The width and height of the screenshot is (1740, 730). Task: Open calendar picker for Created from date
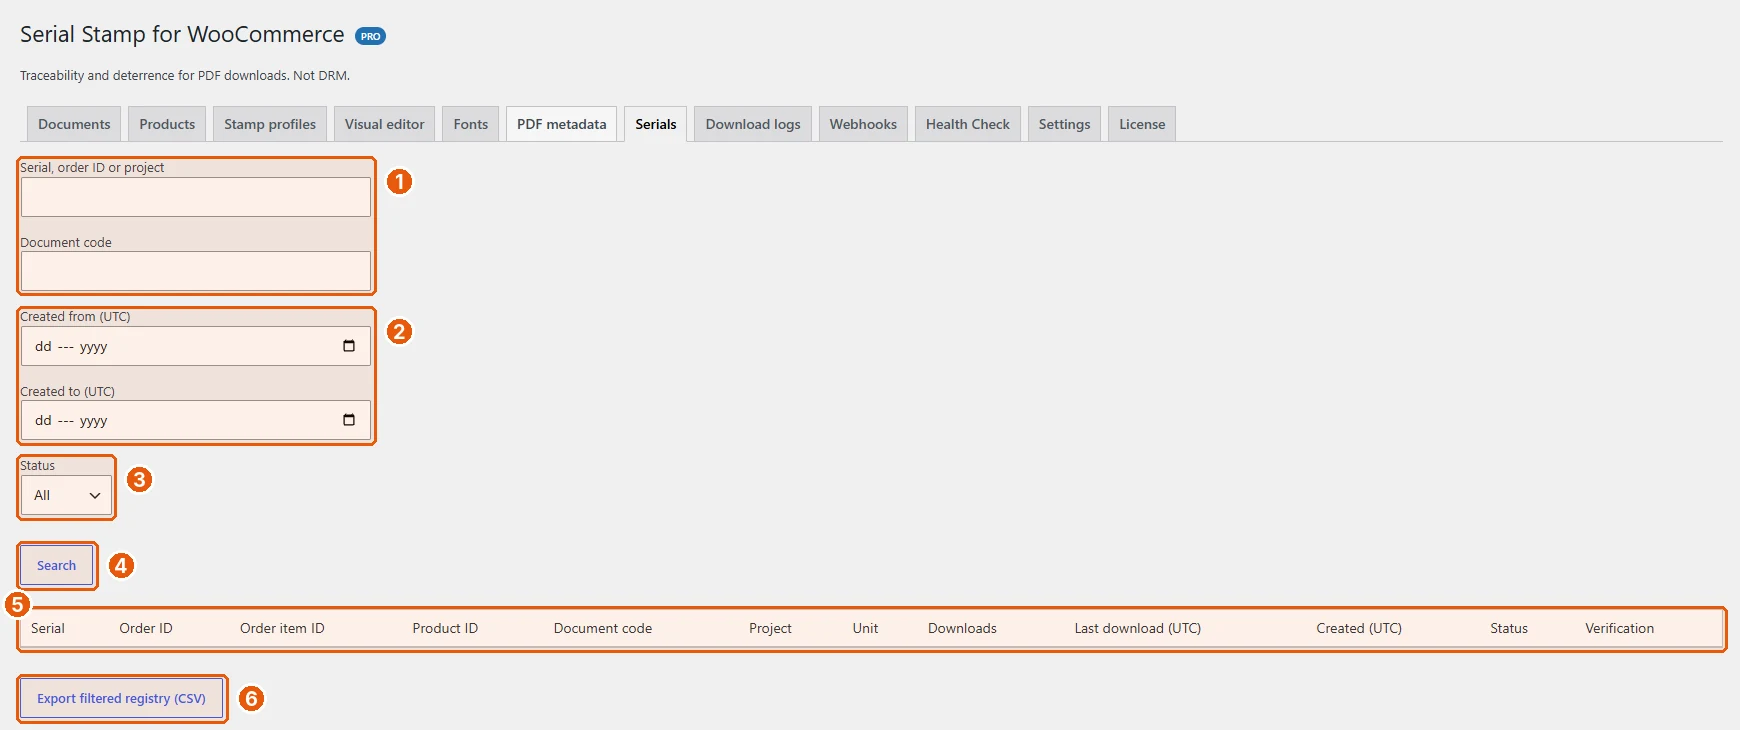click(349, 346)
